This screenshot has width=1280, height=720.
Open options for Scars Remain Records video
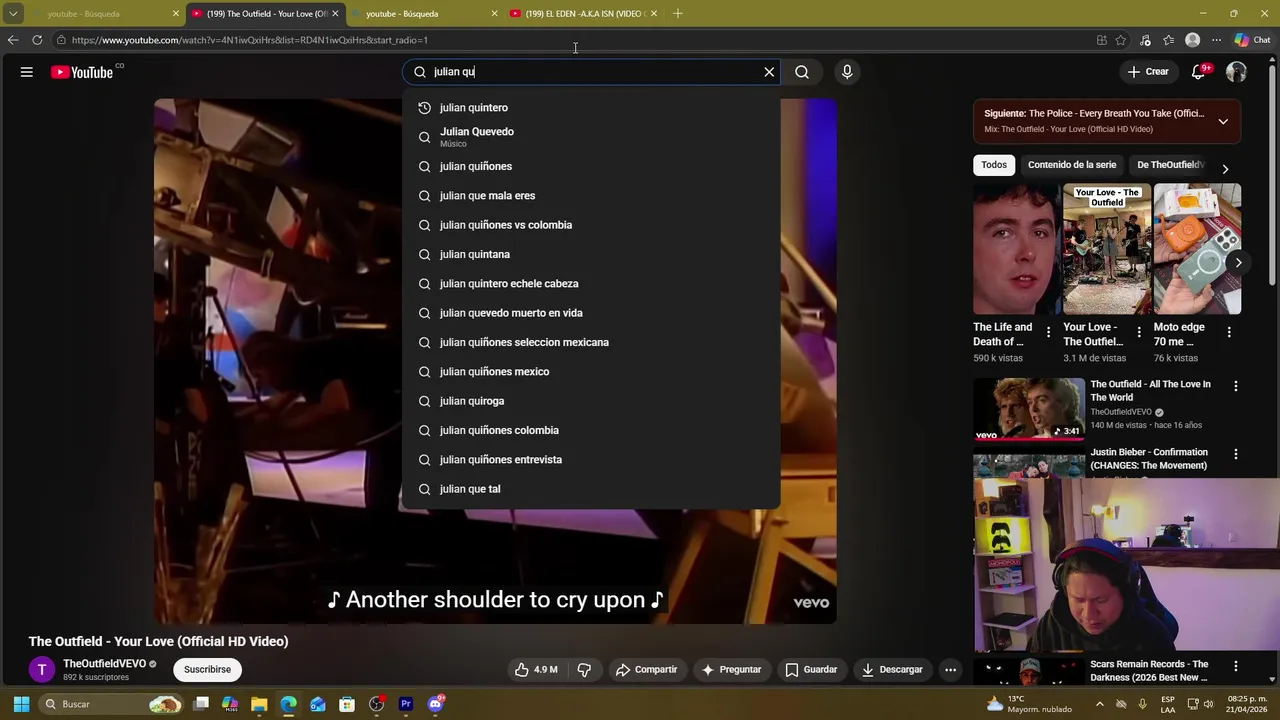(x=1236, y=666)
